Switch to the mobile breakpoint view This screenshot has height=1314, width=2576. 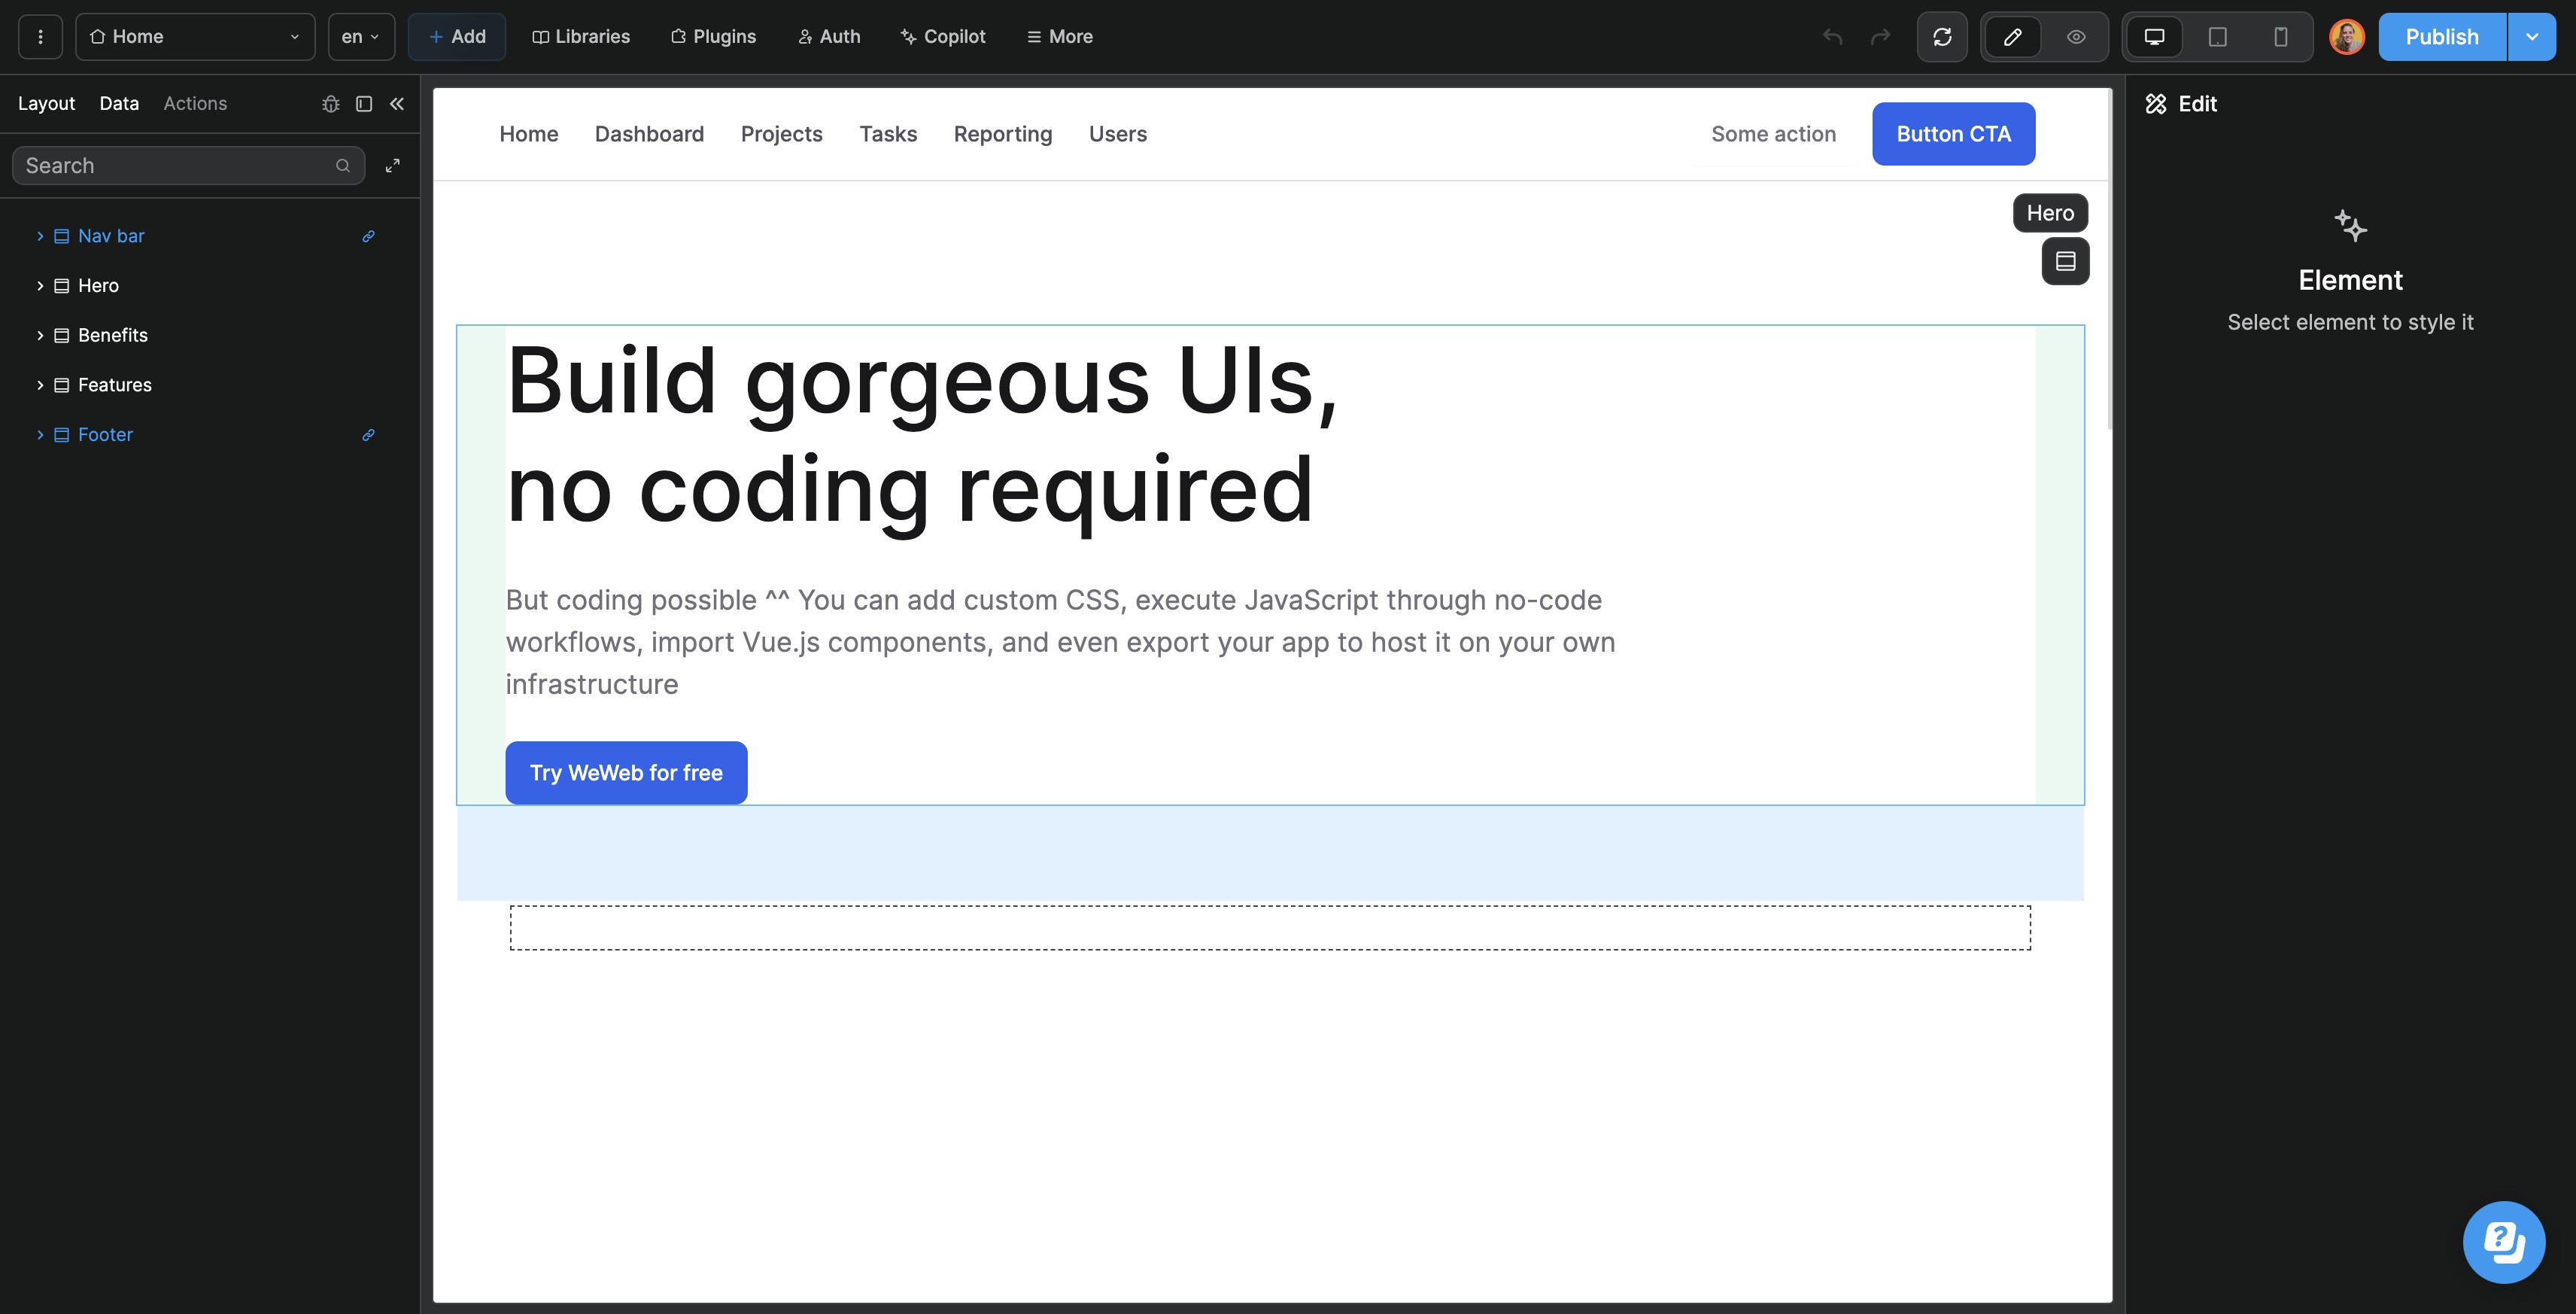[2280, 37]
